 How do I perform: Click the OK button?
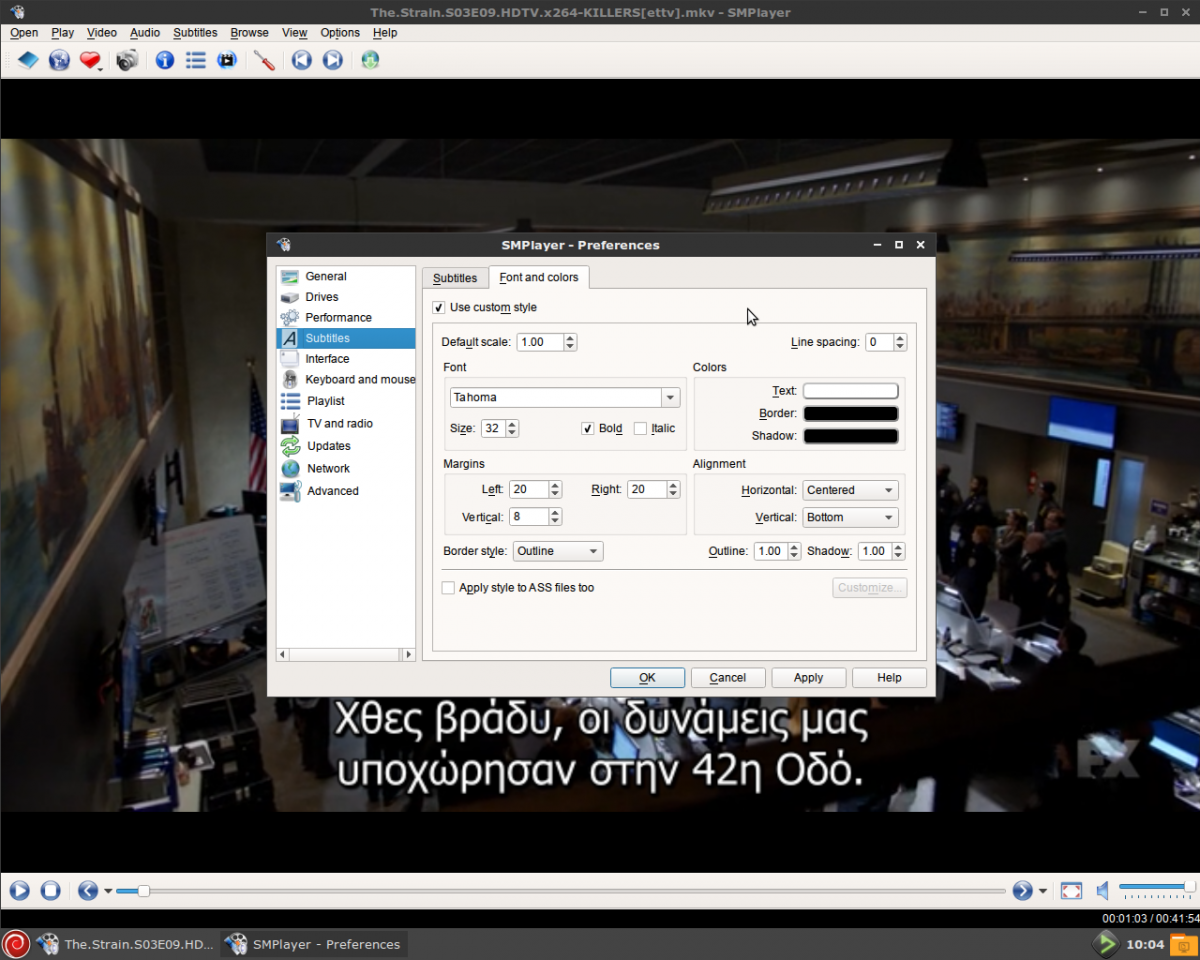click(647, 678)
